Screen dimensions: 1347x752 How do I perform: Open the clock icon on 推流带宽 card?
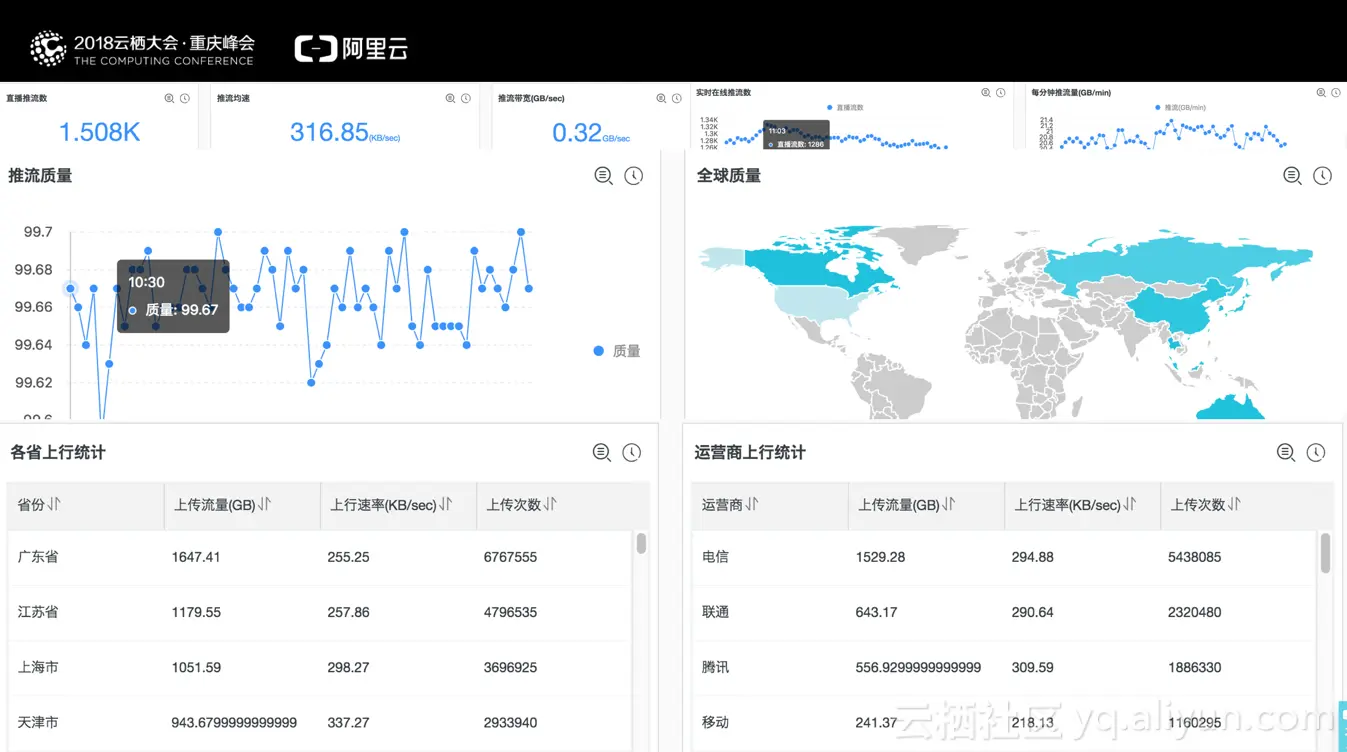point(677,98)
